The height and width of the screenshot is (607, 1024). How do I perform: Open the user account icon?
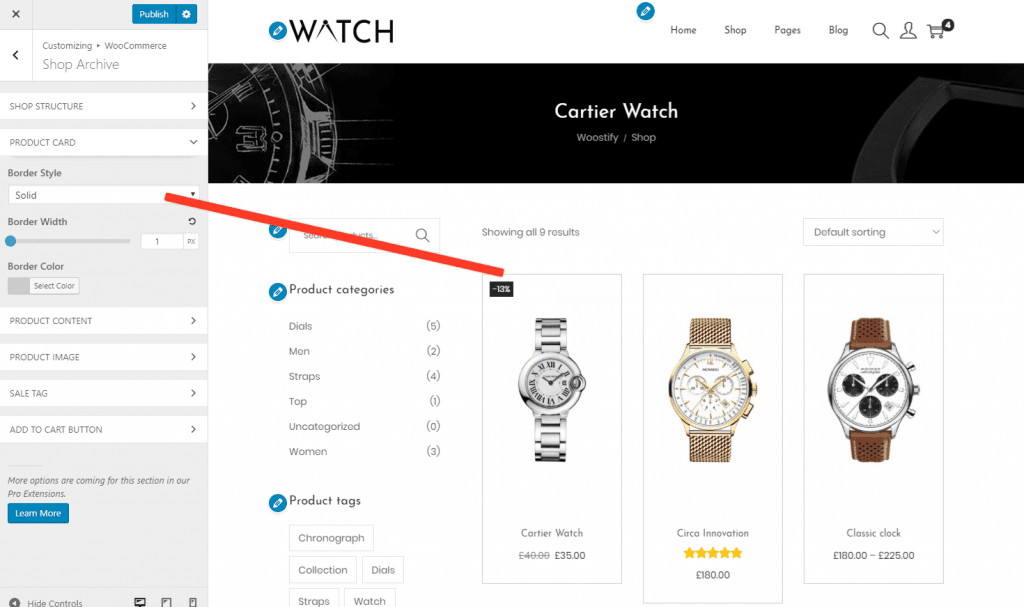908,31
